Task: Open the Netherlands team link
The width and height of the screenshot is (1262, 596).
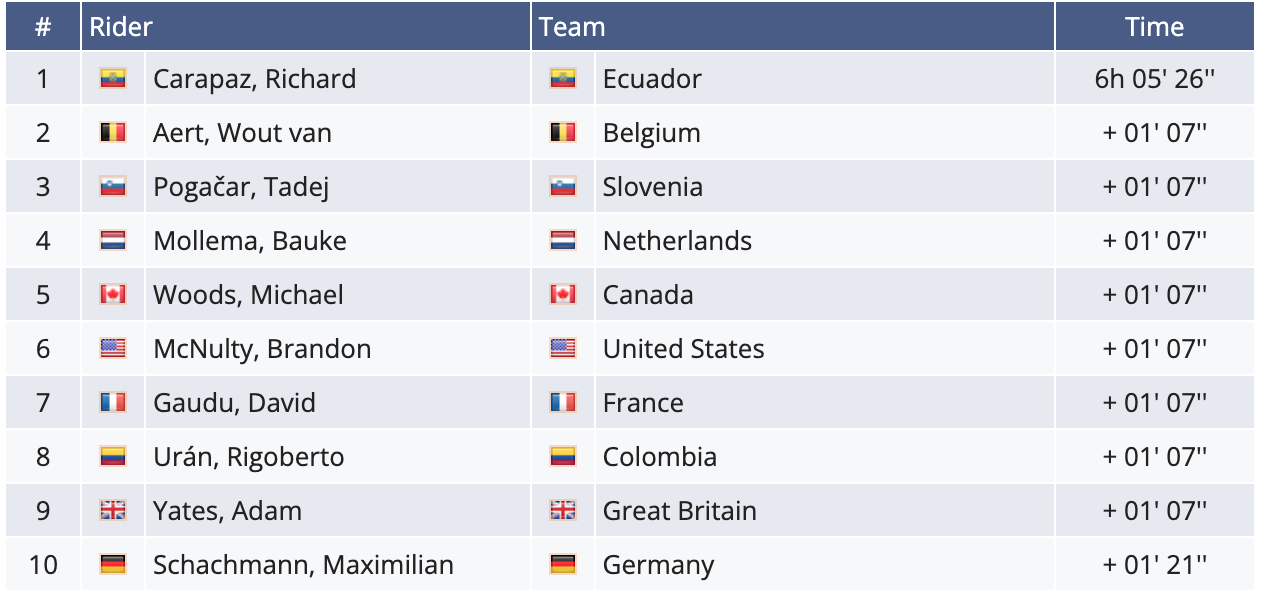Action: point(677,241)
